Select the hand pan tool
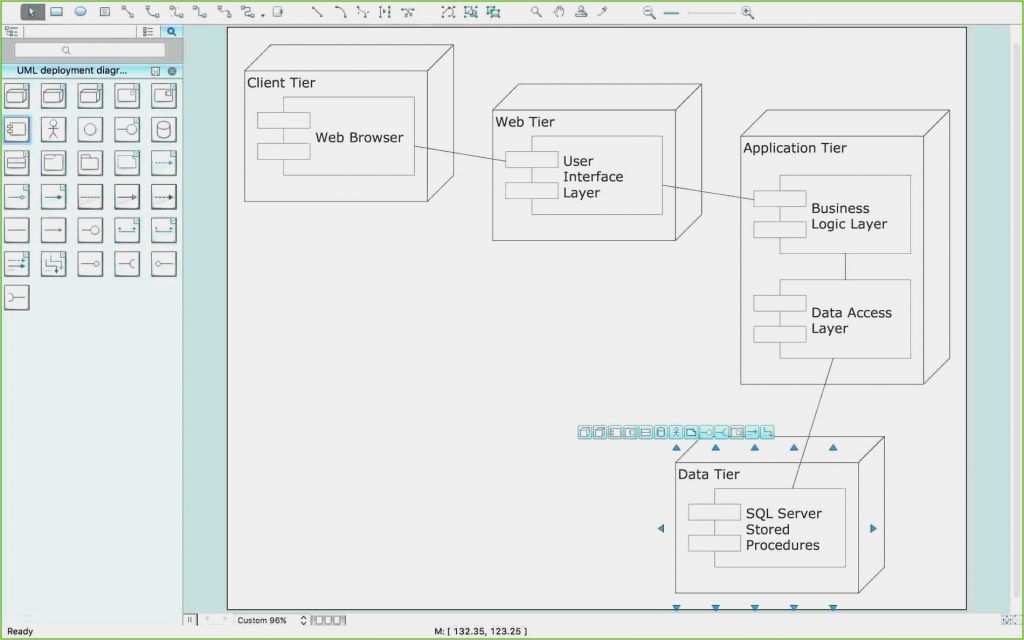The width and height of the screenshot is (1024, 640). coord(558,12)
